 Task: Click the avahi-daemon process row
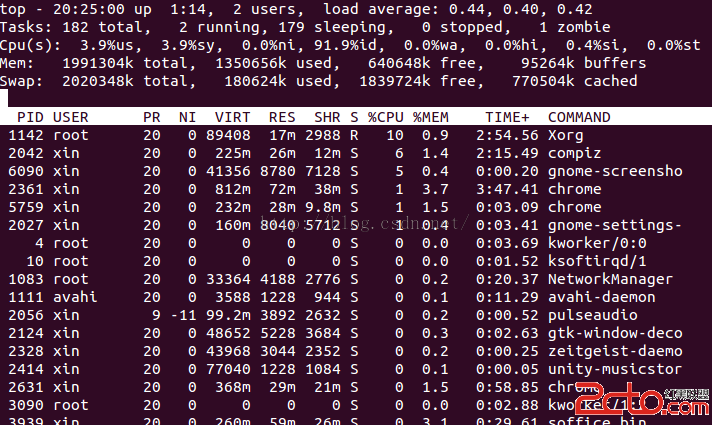coord(356,297)
